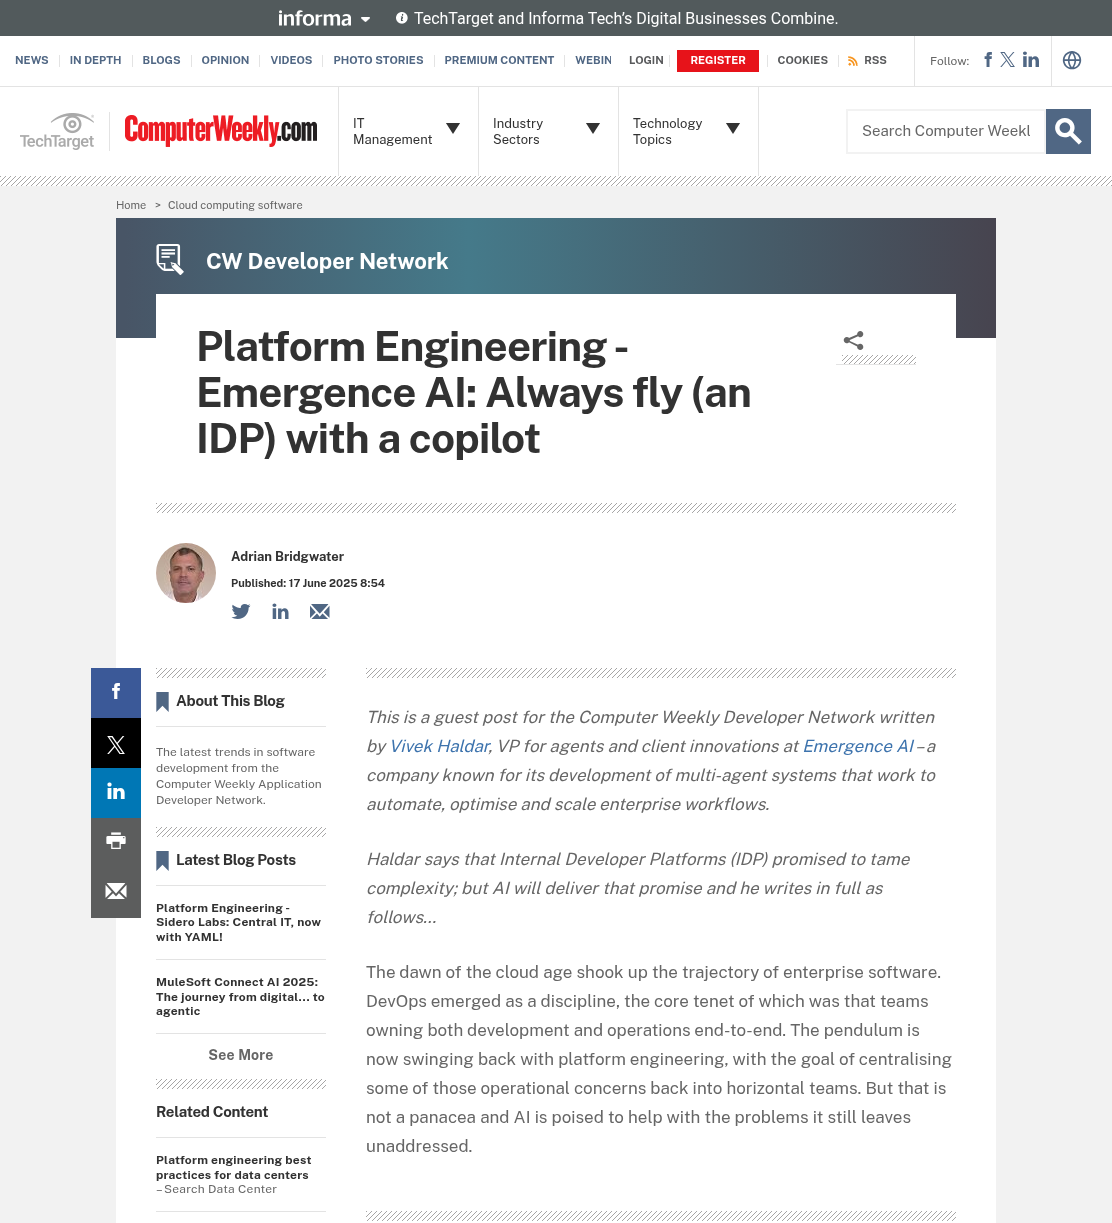1112x1223 pixels.
Task: Open author's Twitter bird icon
Action: [241, 612]
